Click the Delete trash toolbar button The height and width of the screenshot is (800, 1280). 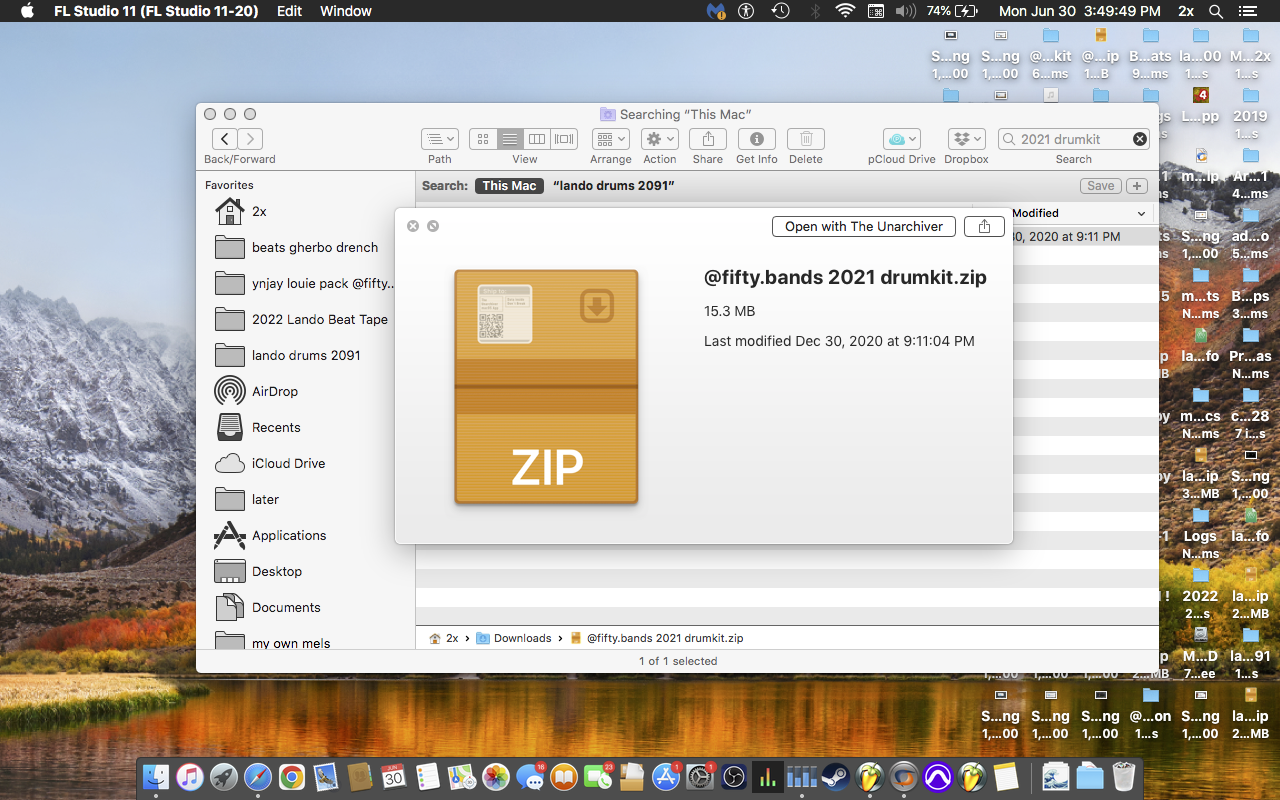[x=806, y=139]
